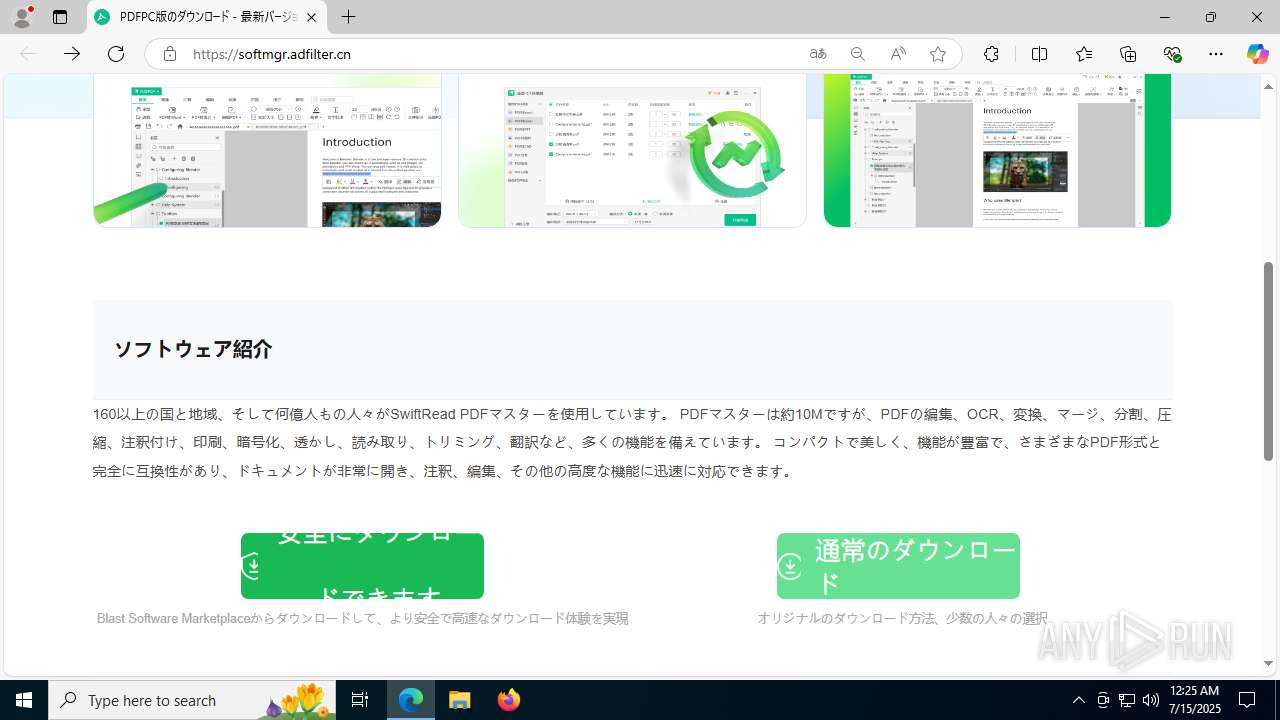The image size is (1280, 720).
Task: Click the scrollbar down arrow
Action: [1269, 664]
